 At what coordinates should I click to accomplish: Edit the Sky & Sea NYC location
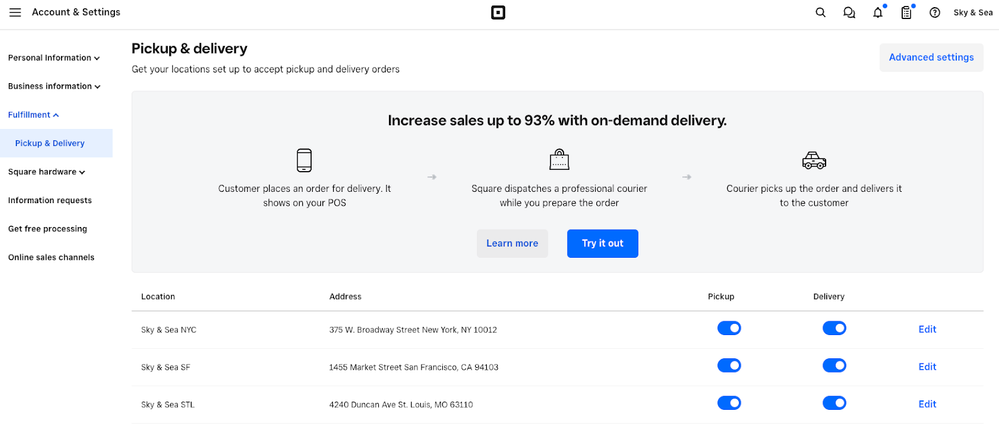(927, 329)
